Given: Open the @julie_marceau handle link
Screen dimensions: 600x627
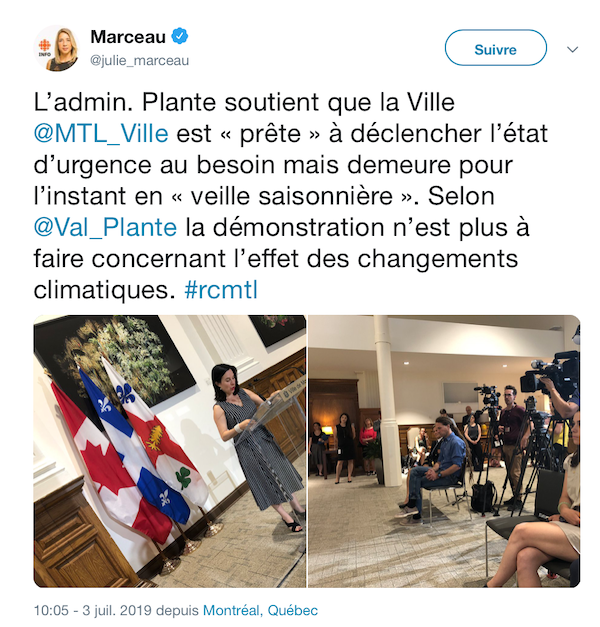Looking at the screenshot, I should point(140,60).
